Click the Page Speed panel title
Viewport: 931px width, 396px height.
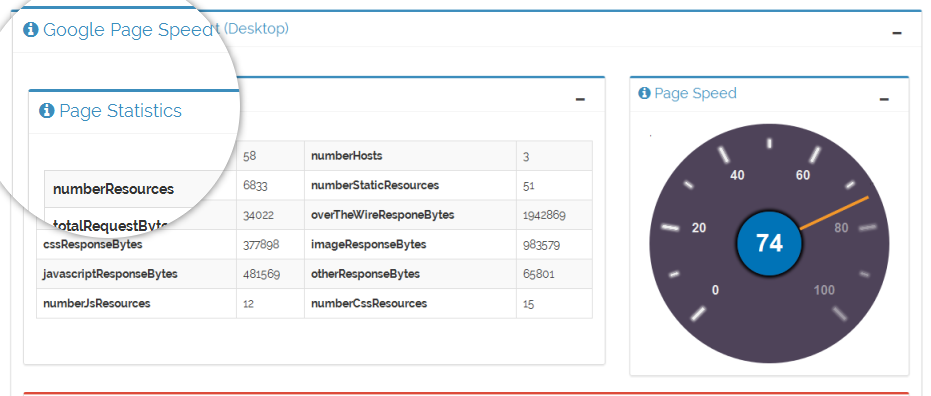695,93
